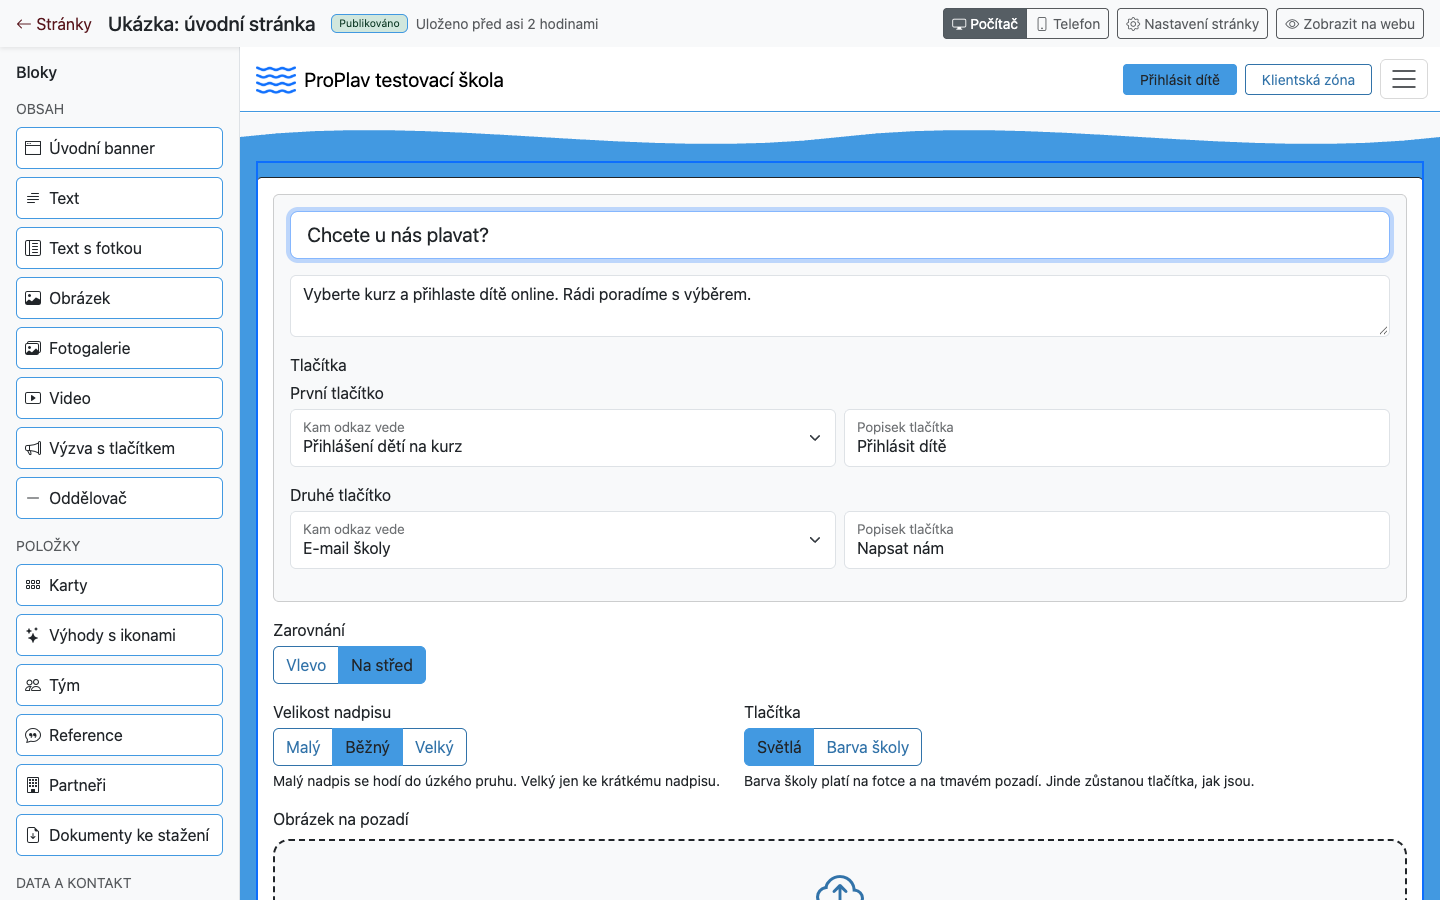The height and width of the screenshot is (900, 1440).
Task: Click the upload cloud icon for background image
Action: 840,888
